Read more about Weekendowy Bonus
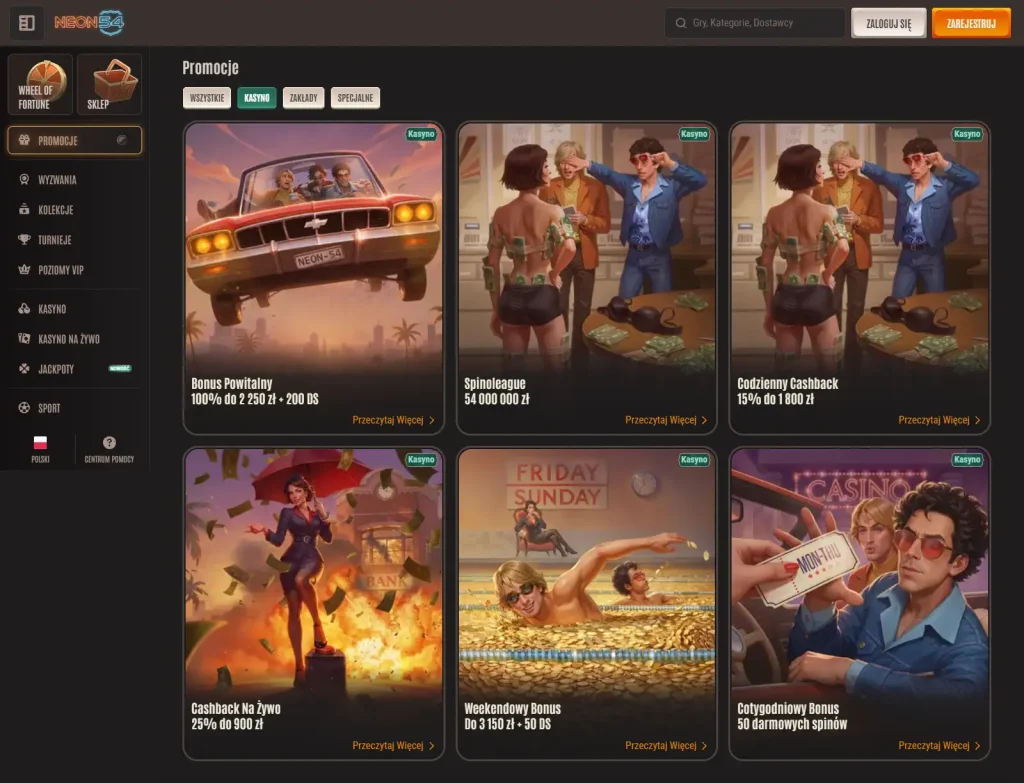 click(x=666, y=745)
